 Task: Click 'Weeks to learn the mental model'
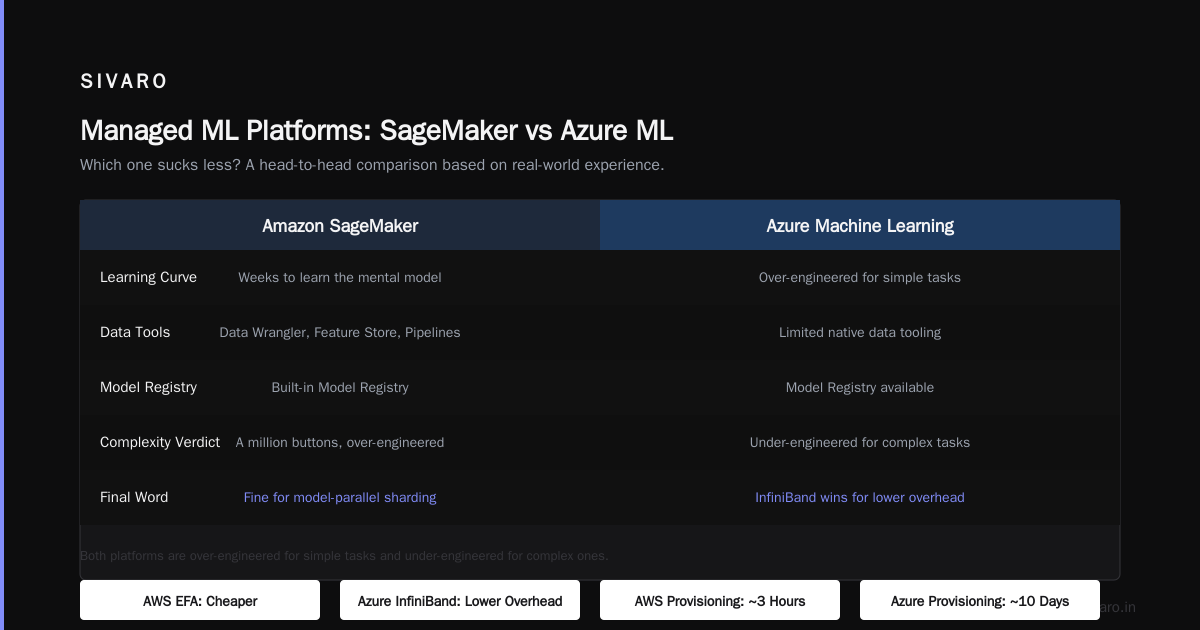point(340,277)
